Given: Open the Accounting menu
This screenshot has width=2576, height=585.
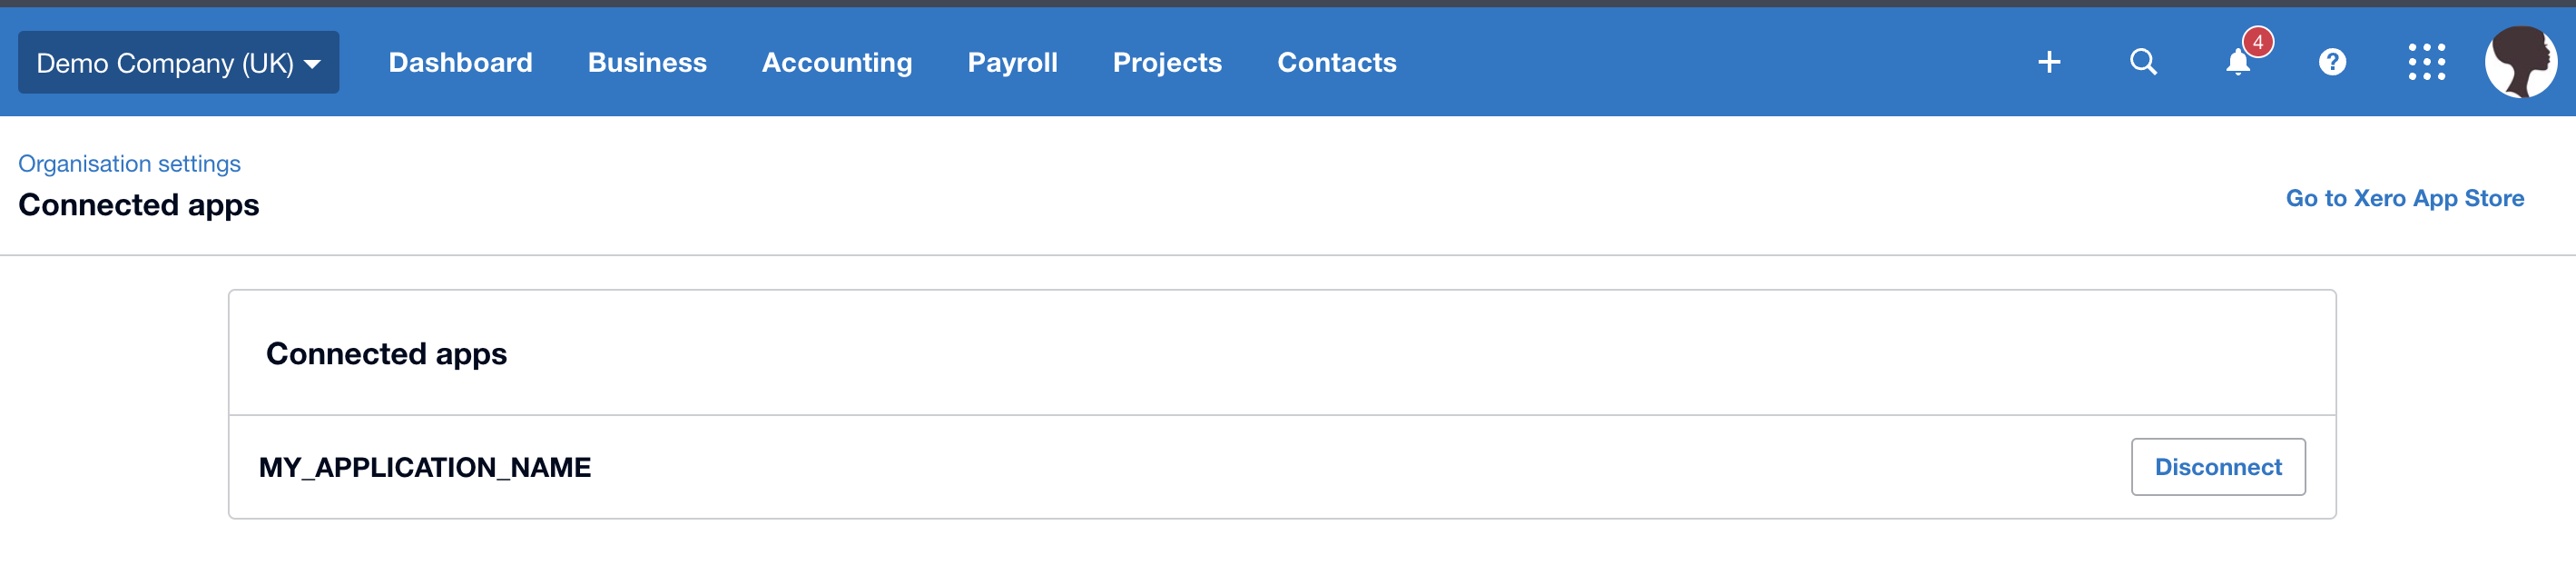Looking at the screenshot, I should (x=837, y=62).
